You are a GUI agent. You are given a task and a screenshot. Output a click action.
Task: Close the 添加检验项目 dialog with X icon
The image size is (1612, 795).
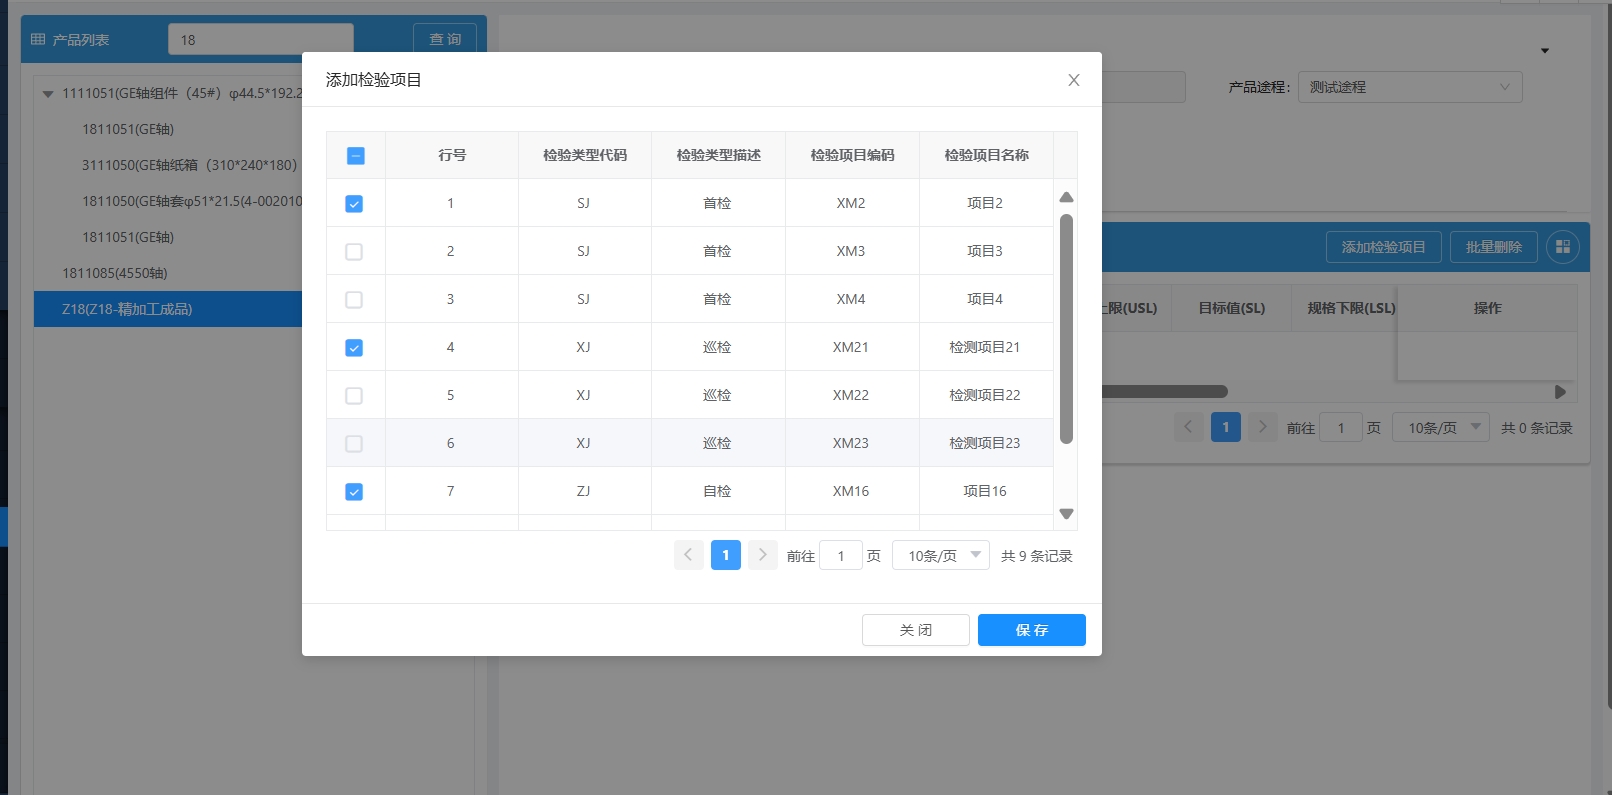tap(1073, 80)
